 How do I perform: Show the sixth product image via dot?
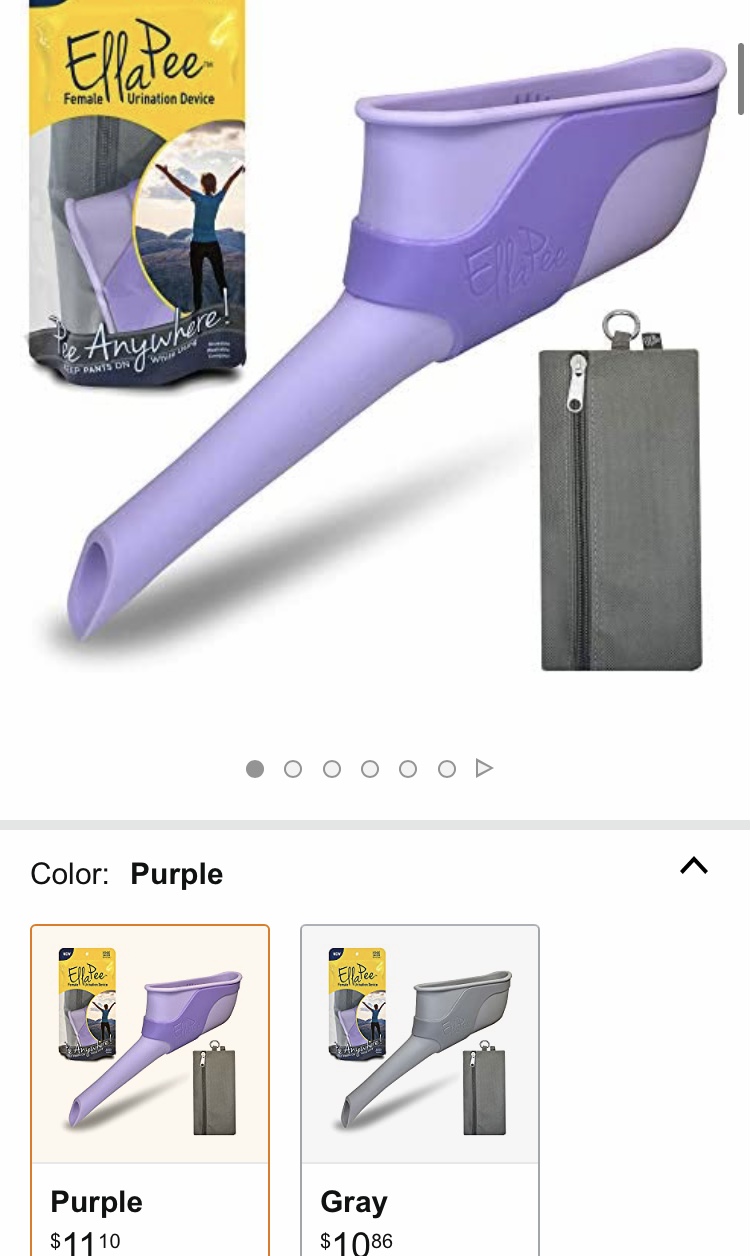pyautogui.click(x=447, y=768)
